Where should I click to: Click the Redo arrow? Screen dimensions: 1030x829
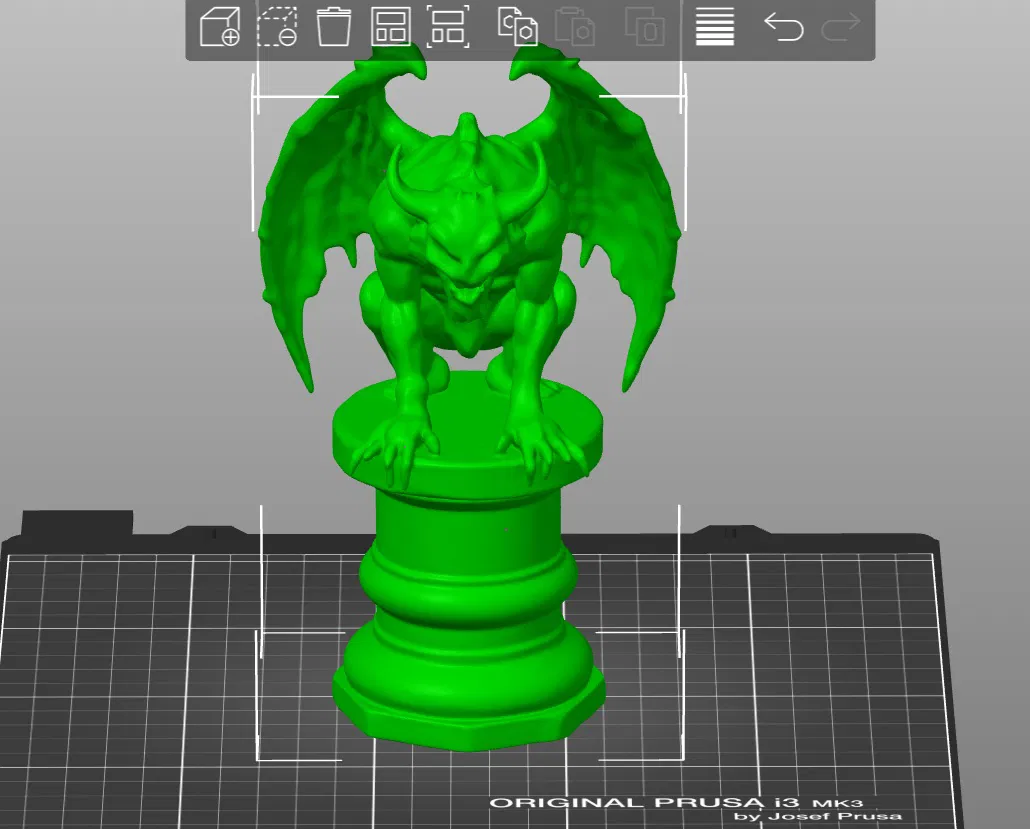pyautogui.click(x=841, y=27)
